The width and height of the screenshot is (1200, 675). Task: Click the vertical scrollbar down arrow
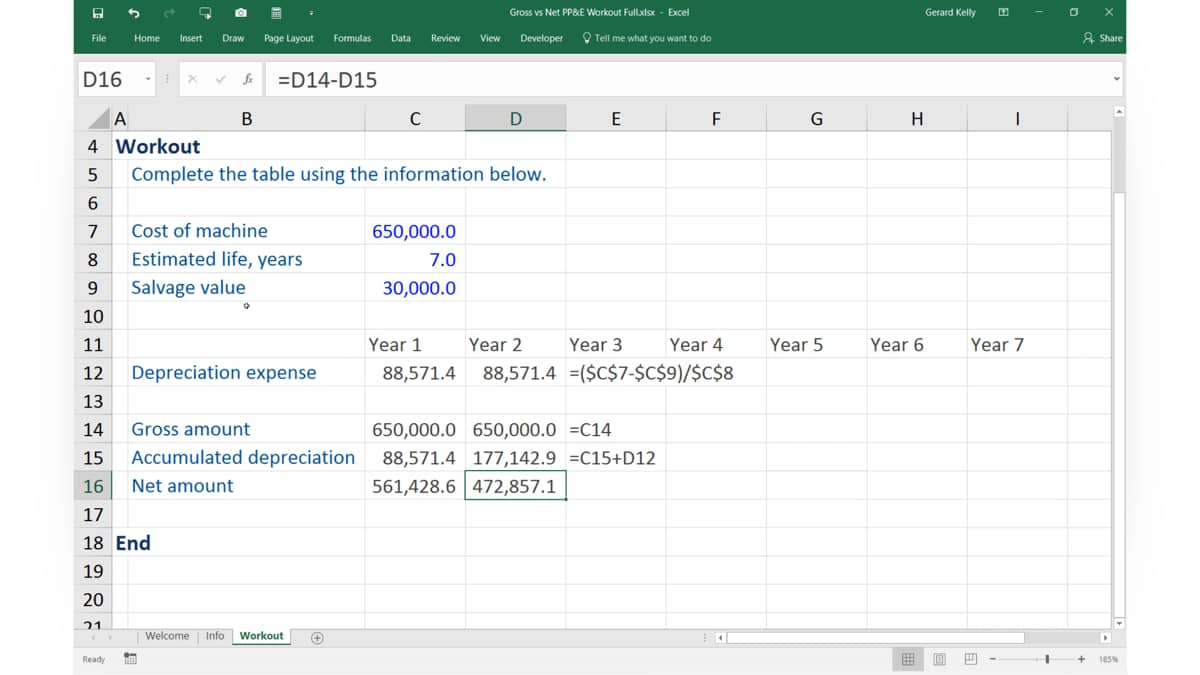pyautogui.click(x=1119, y=623)
